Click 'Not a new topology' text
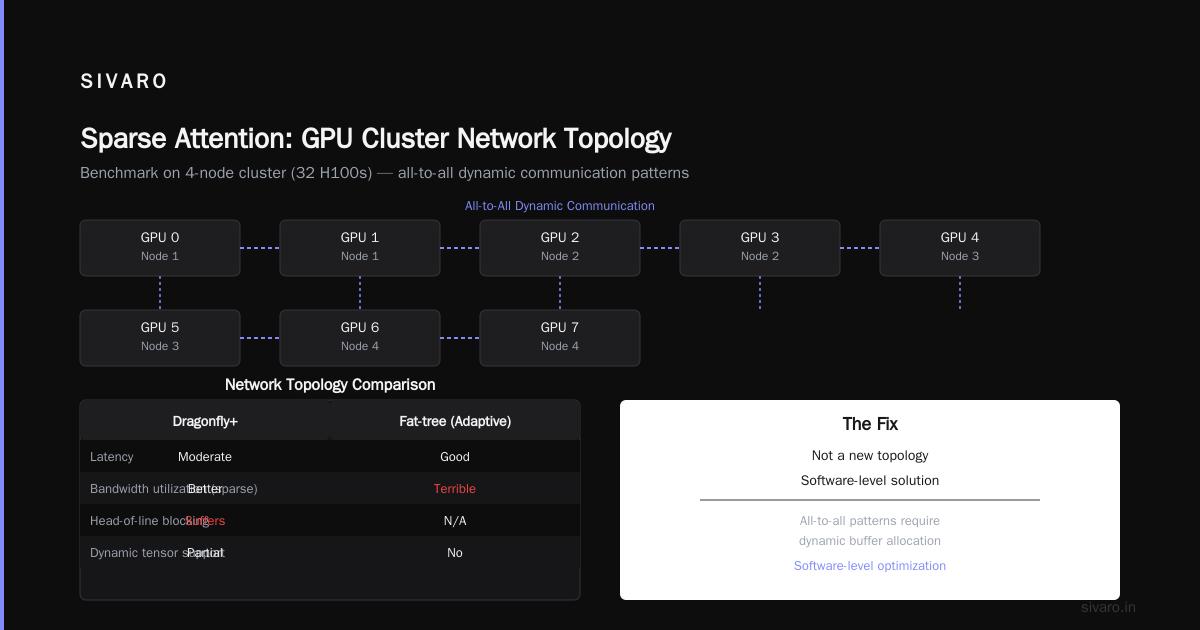The height and width of the screenshot is (630, 1200). [870, 456]
